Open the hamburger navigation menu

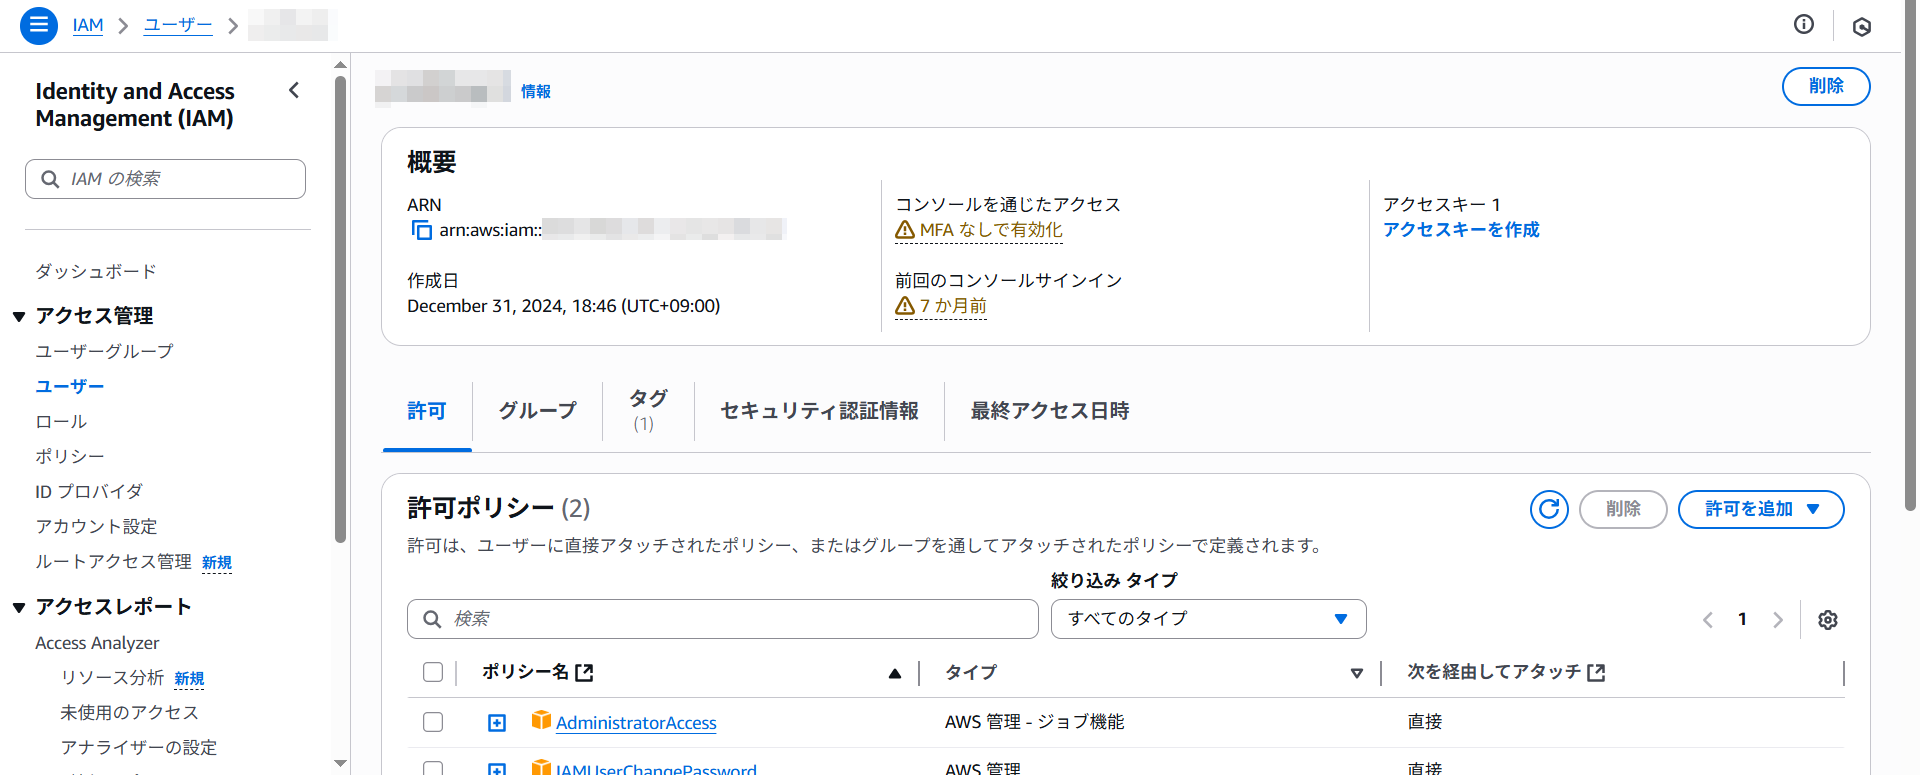(38, 25)
